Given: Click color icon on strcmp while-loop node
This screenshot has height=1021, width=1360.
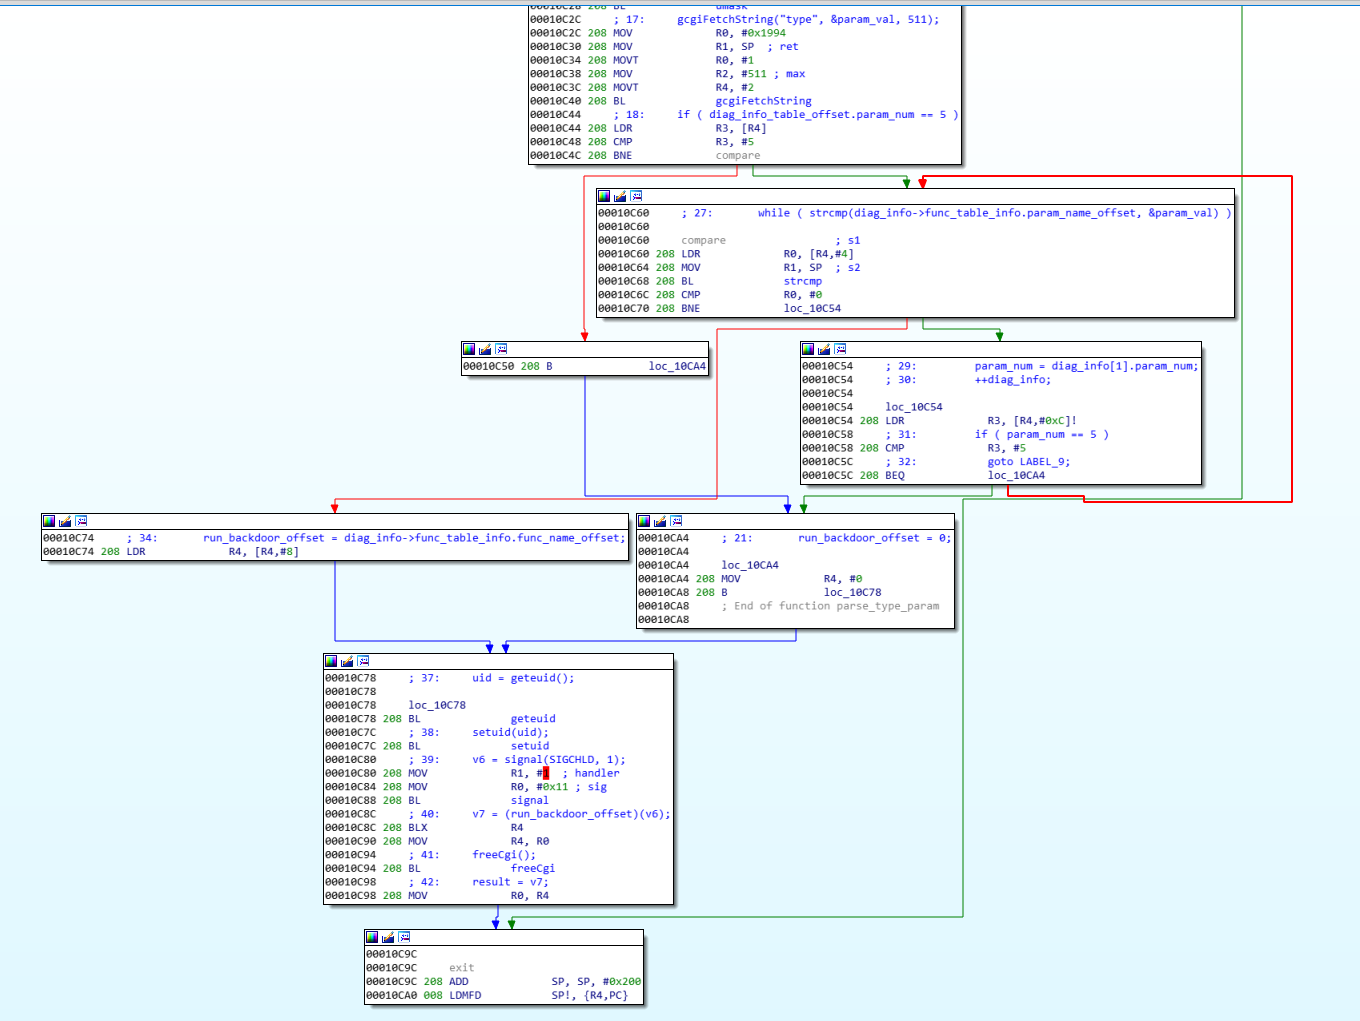Looking at the screenshot, I should click(604, 196).
